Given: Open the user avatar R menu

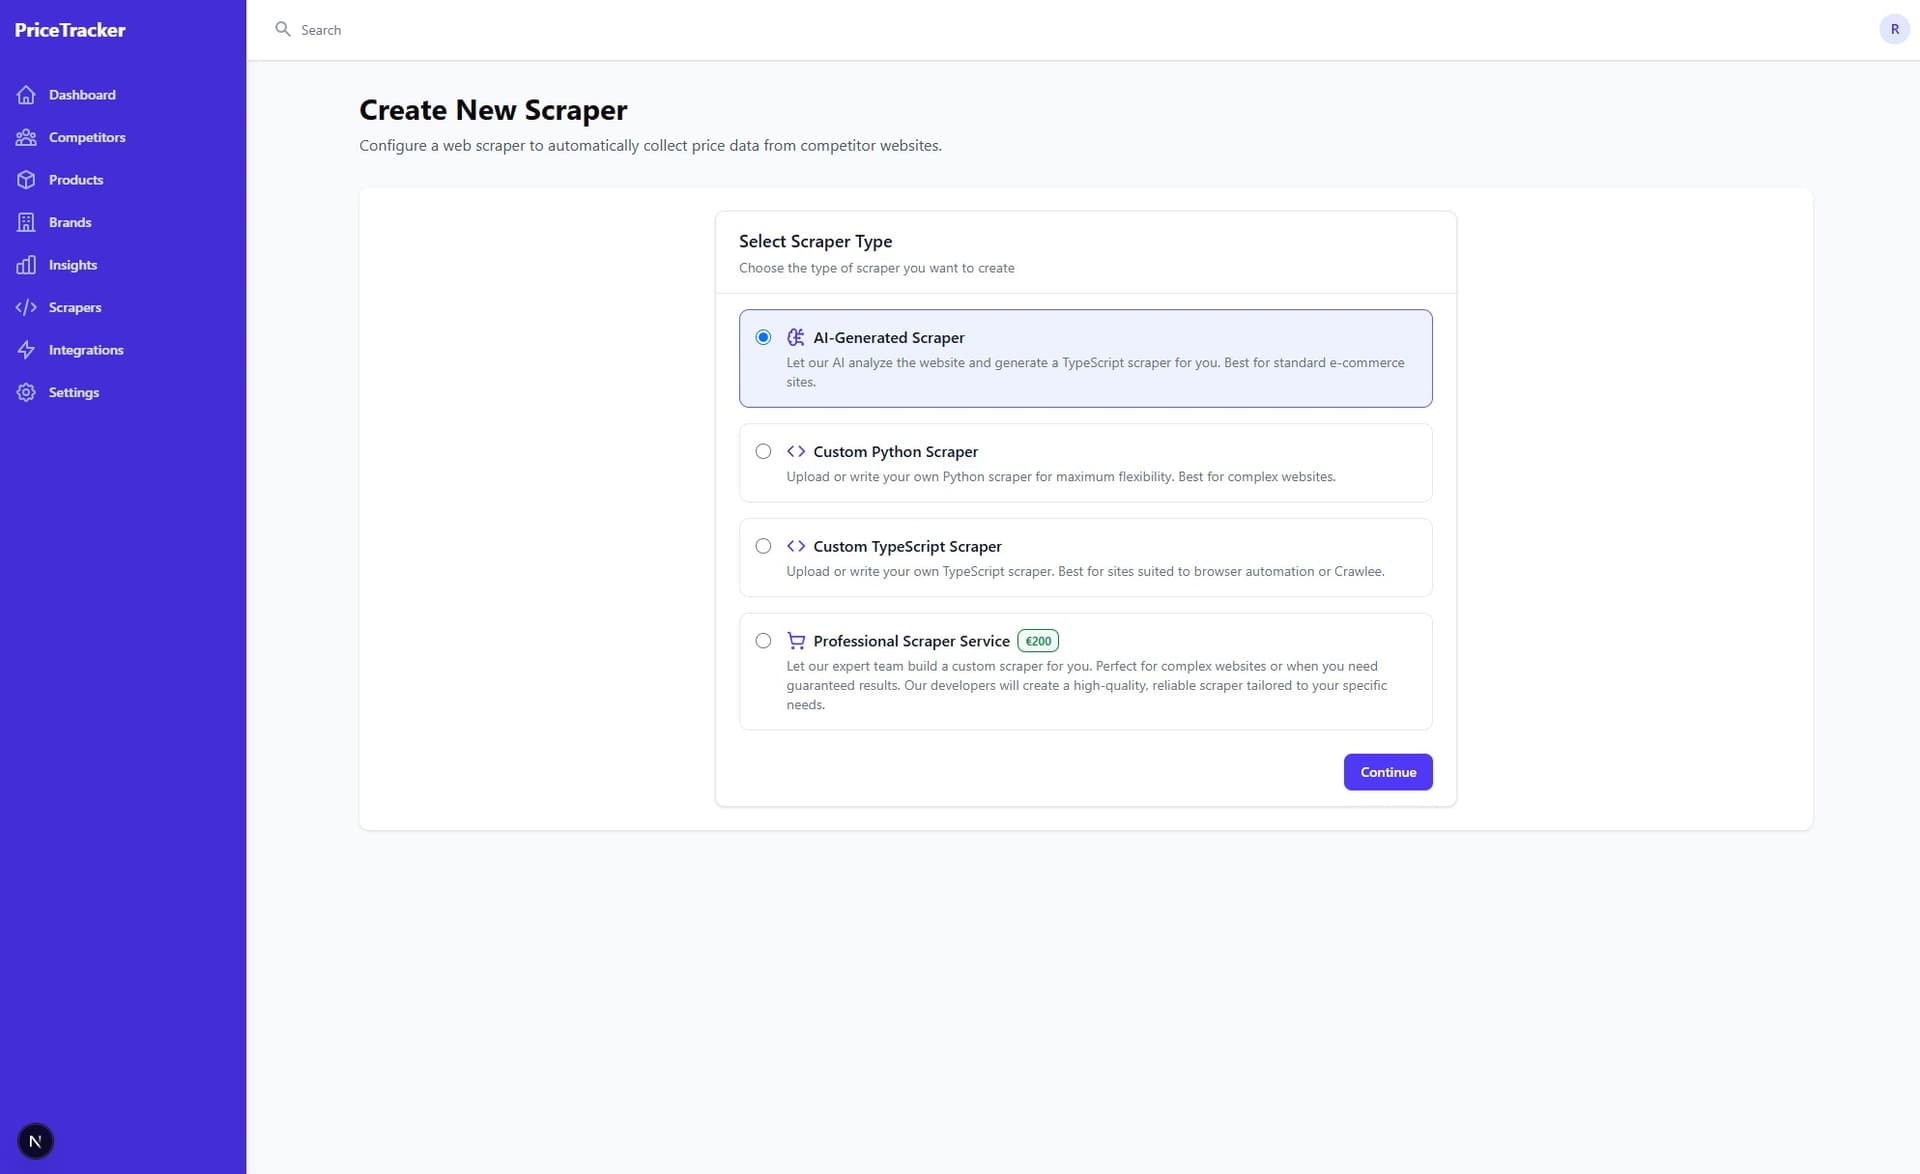Looking at the screenshot, I should click(x=1894, y=30).
